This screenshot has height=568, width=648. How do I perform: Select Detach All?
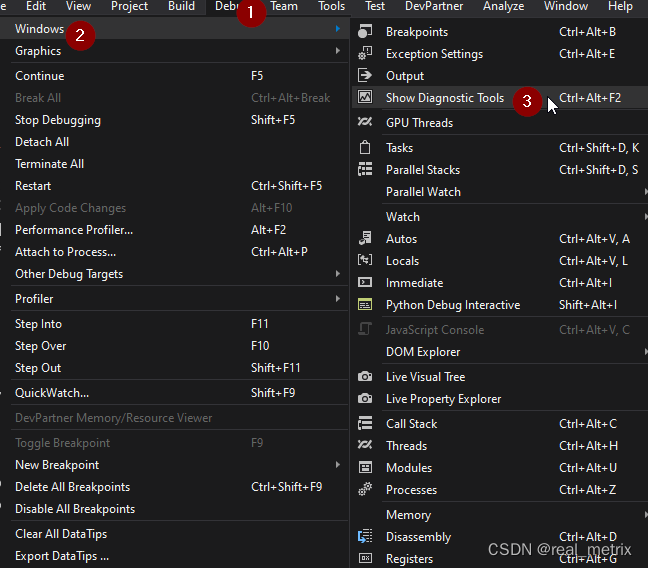pos(174,142)
